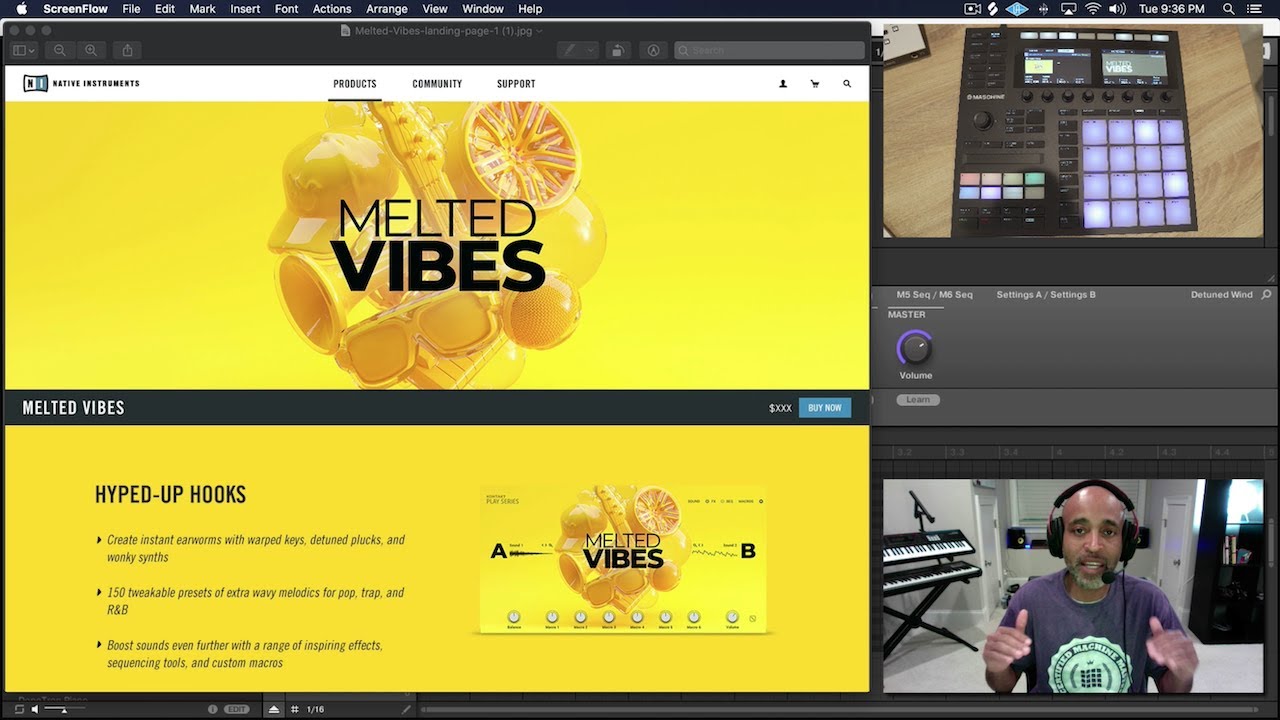The width and height of the screenshot is (1280, 720).
Task: Click the Maschine preset search magnifier icon
Action: (x=1267, y=295)
